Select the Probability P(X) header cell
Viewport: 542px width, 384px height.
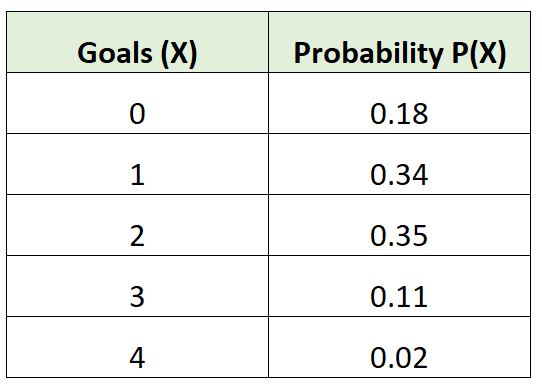click(399, 42)
